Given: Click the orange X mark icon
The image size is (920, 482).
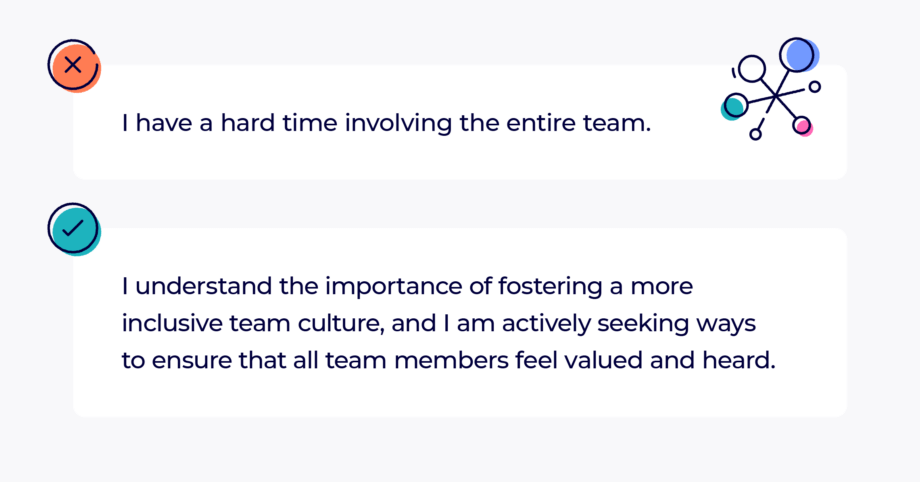Looking at the screenshot, I should [x=72, y=66].
